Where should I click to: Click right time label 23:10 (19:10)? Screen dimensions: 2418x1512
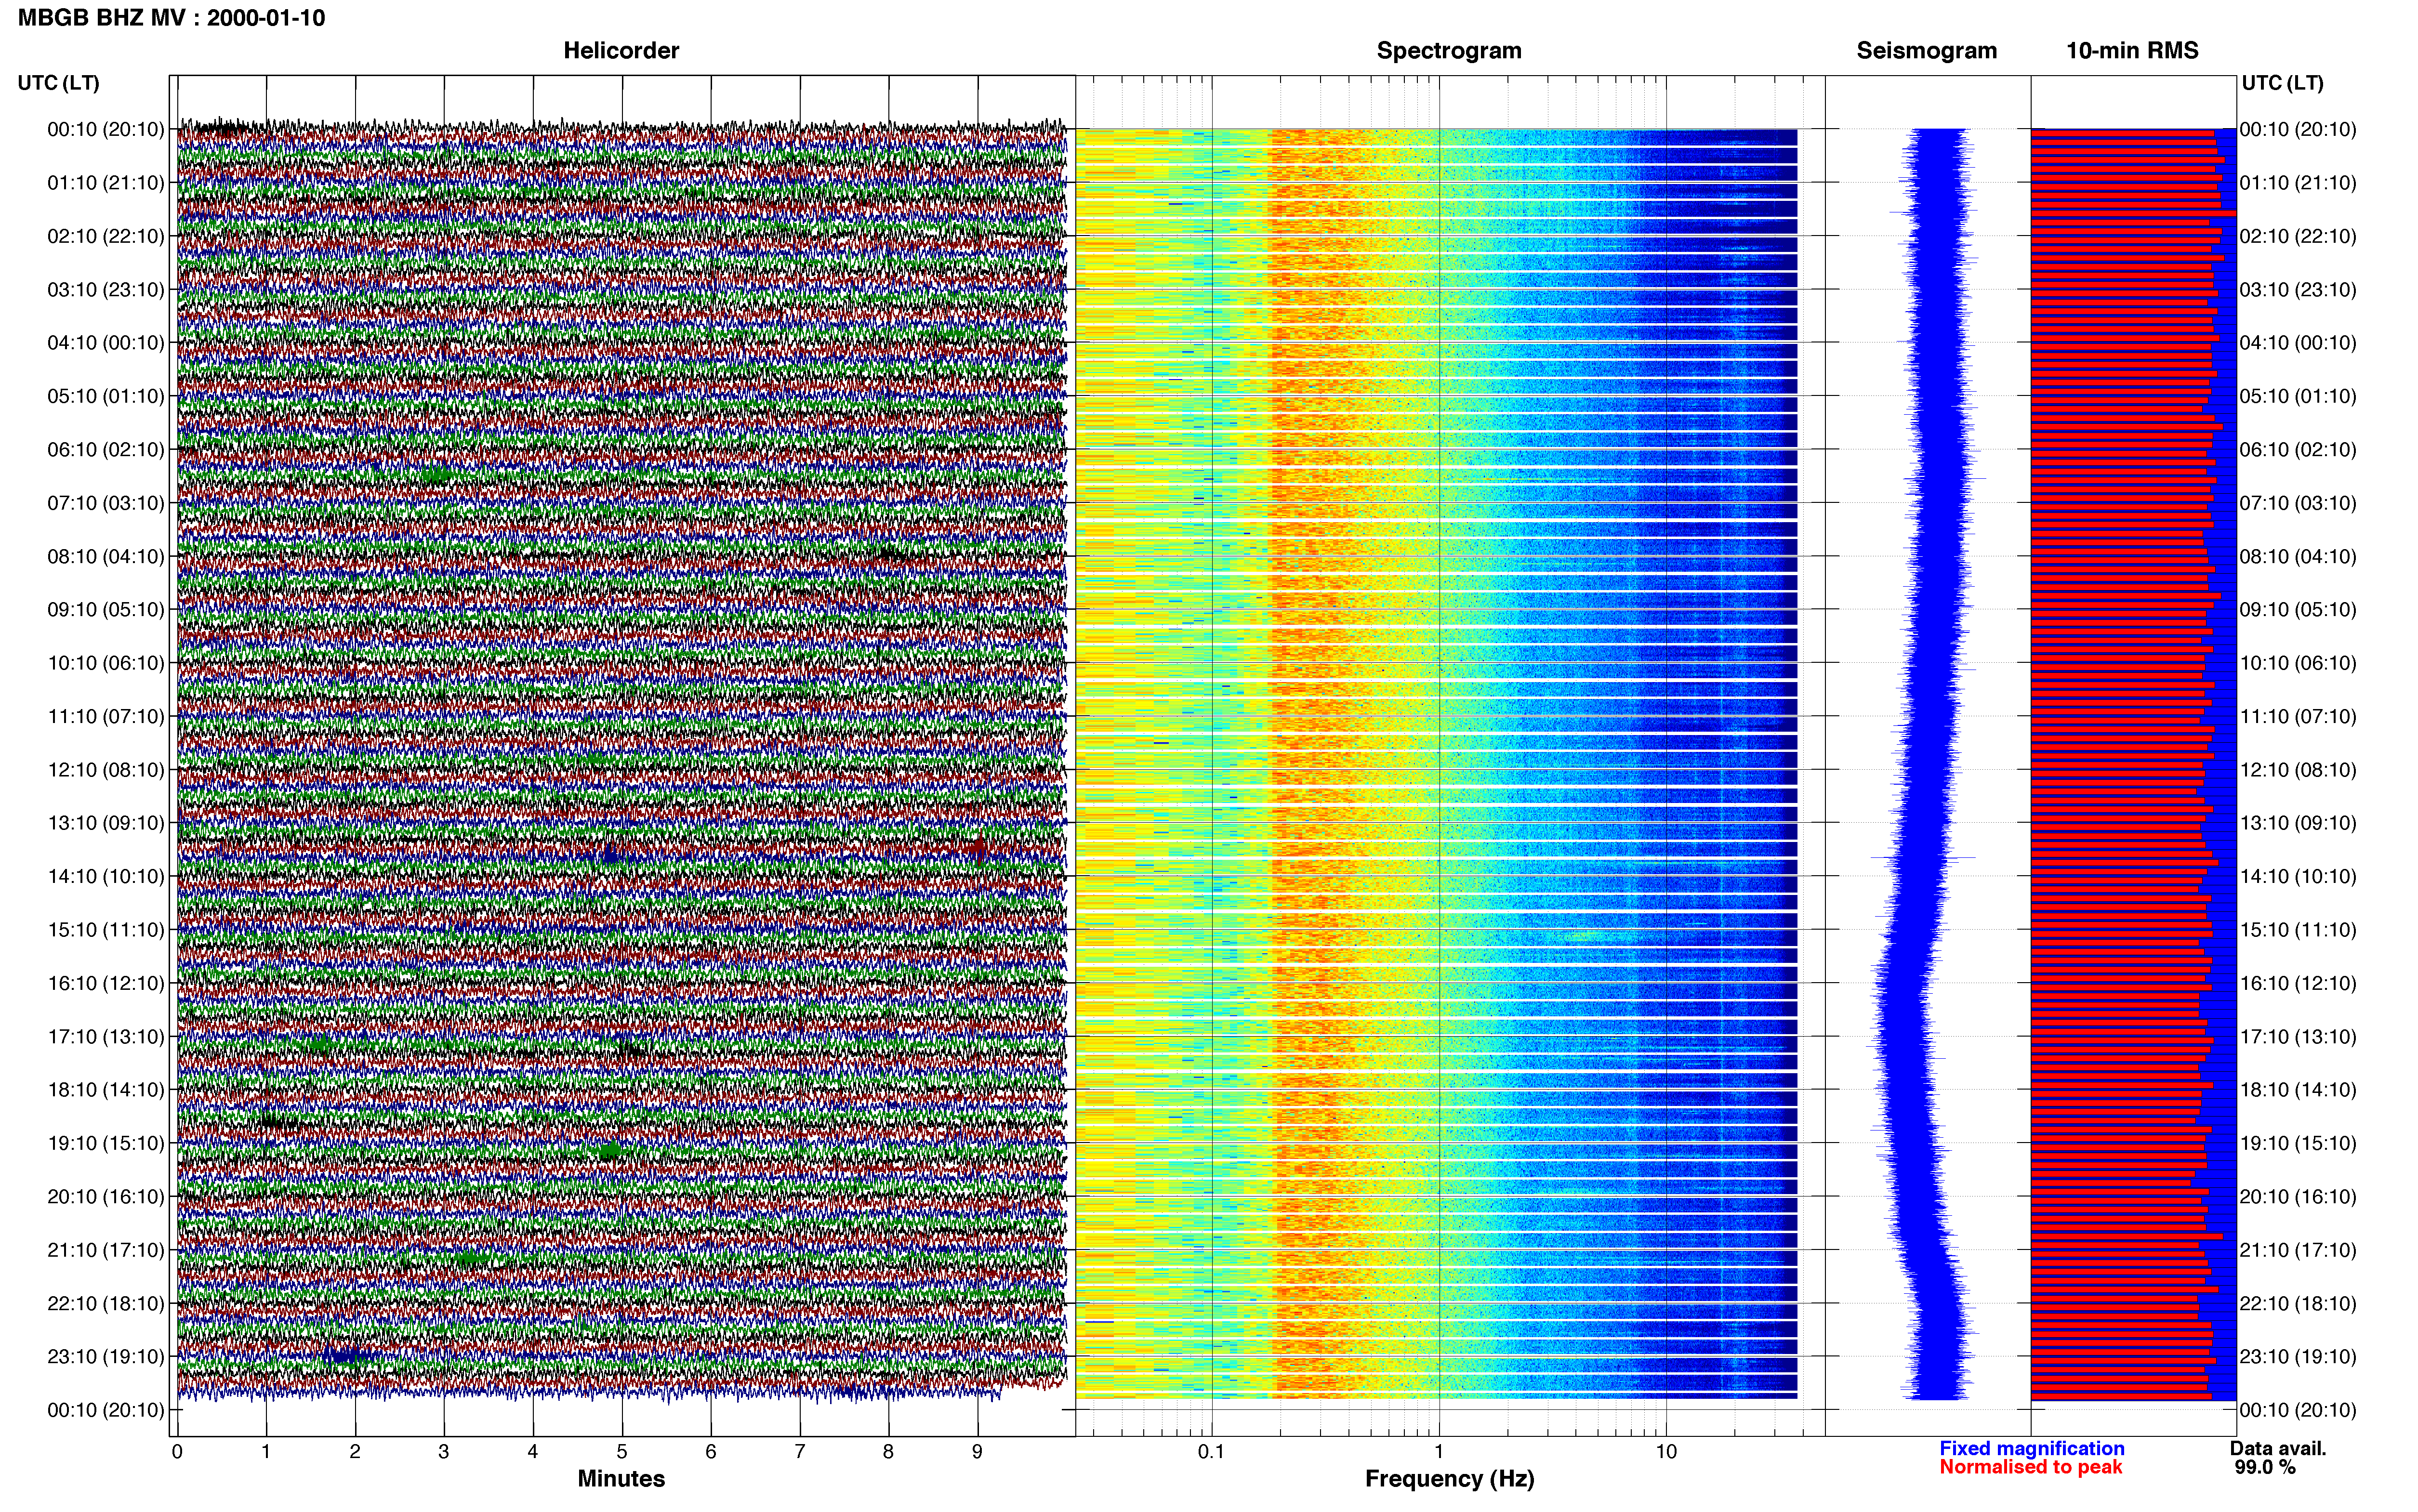[x=2298, y=1357]
